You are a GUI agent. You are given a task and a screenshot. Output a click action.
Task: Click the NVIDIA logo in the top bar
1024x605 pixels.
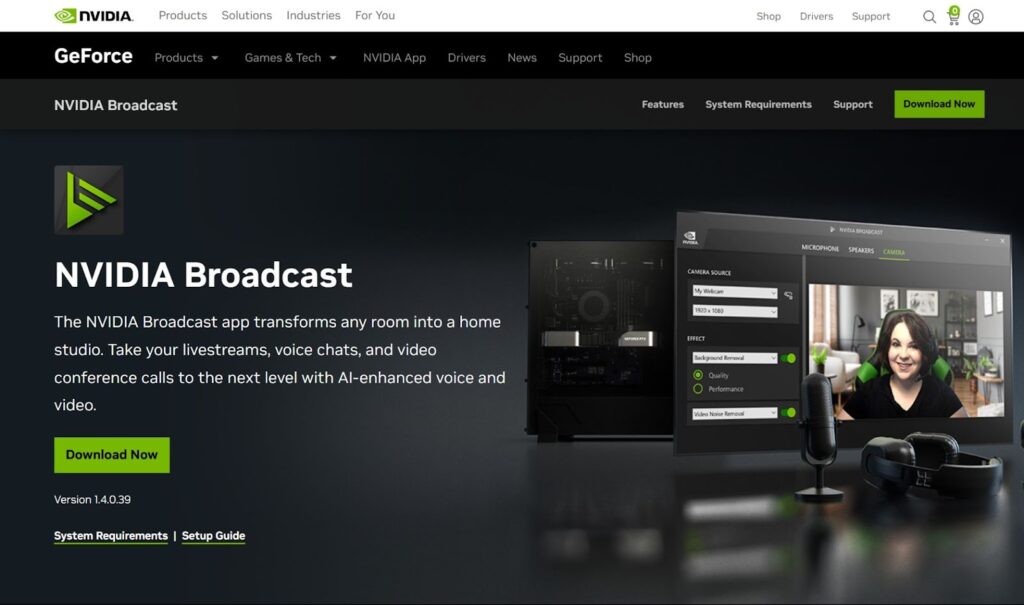(92, 16)
